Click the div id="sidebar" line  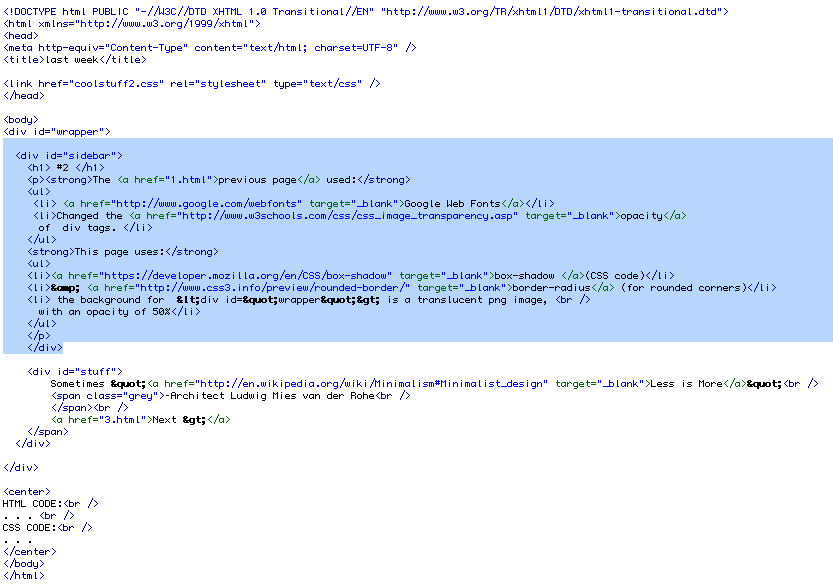point(69,156)
